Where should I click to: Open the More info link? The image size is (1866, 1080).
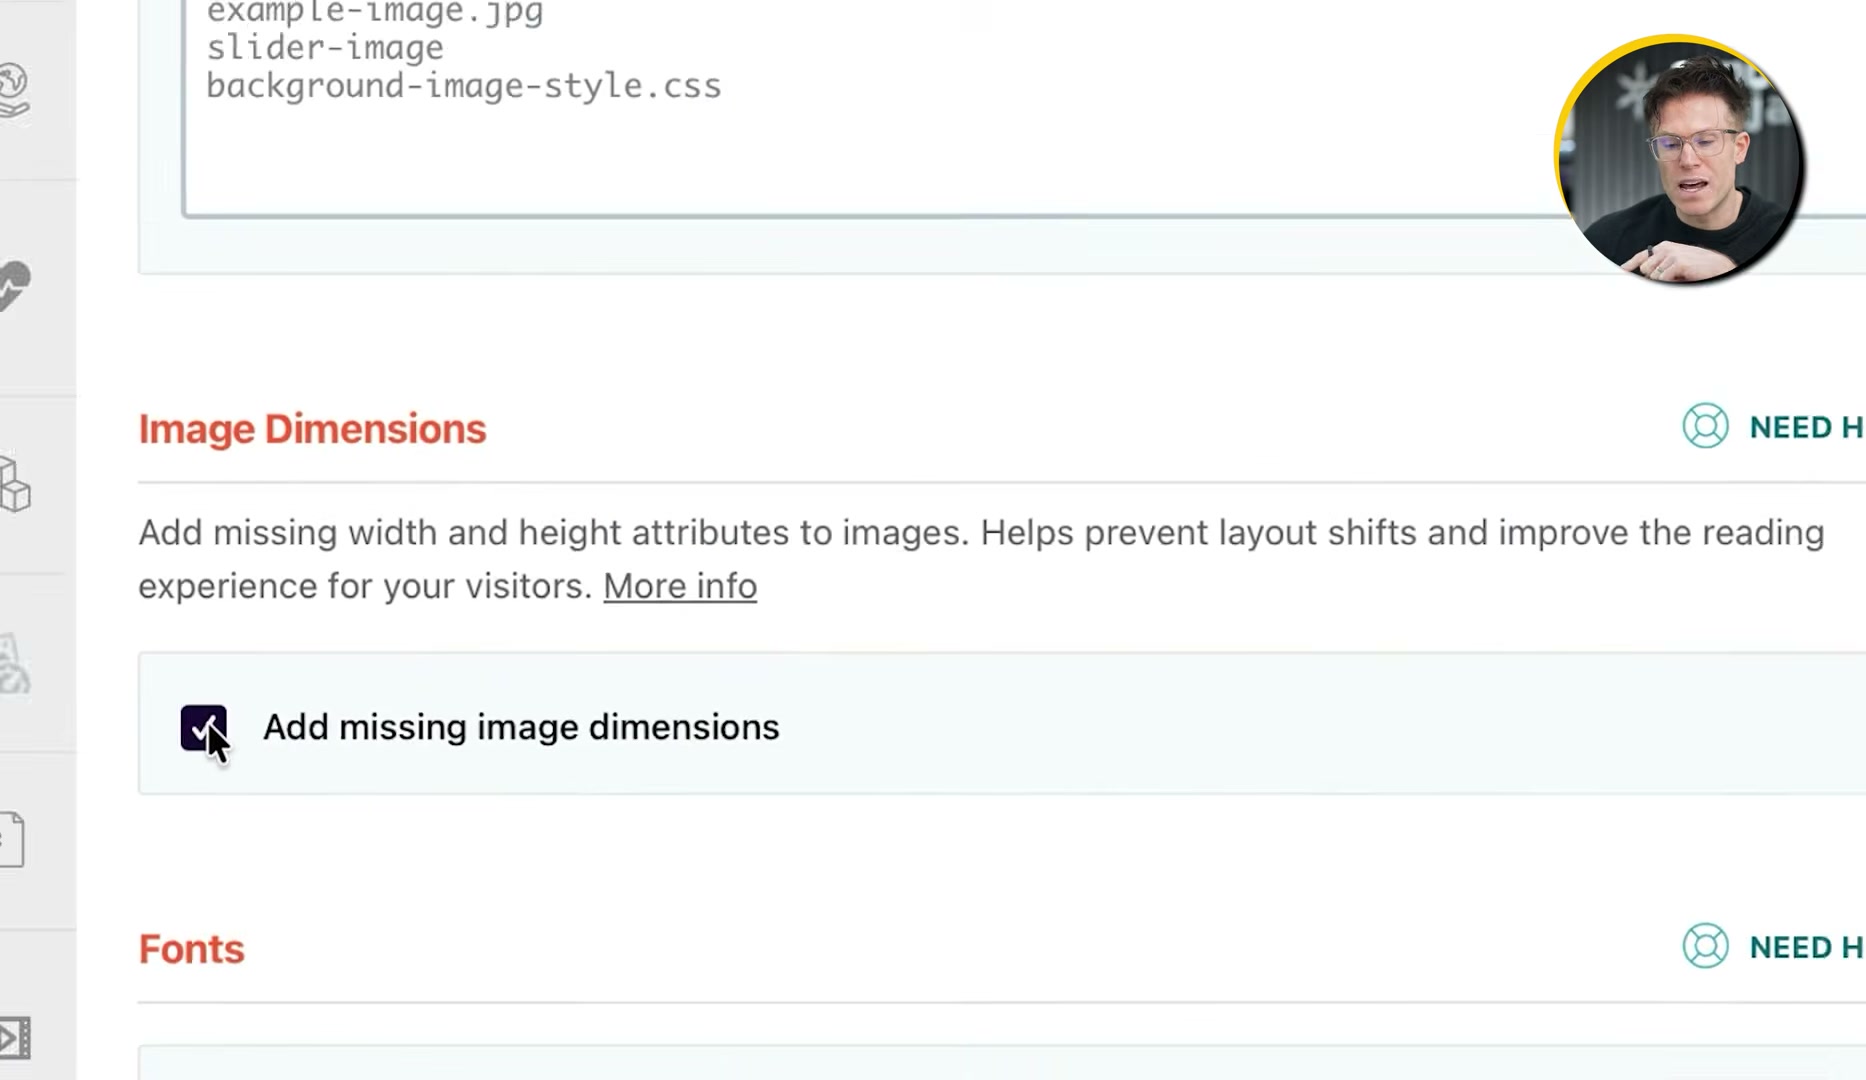tap(680, 586)
